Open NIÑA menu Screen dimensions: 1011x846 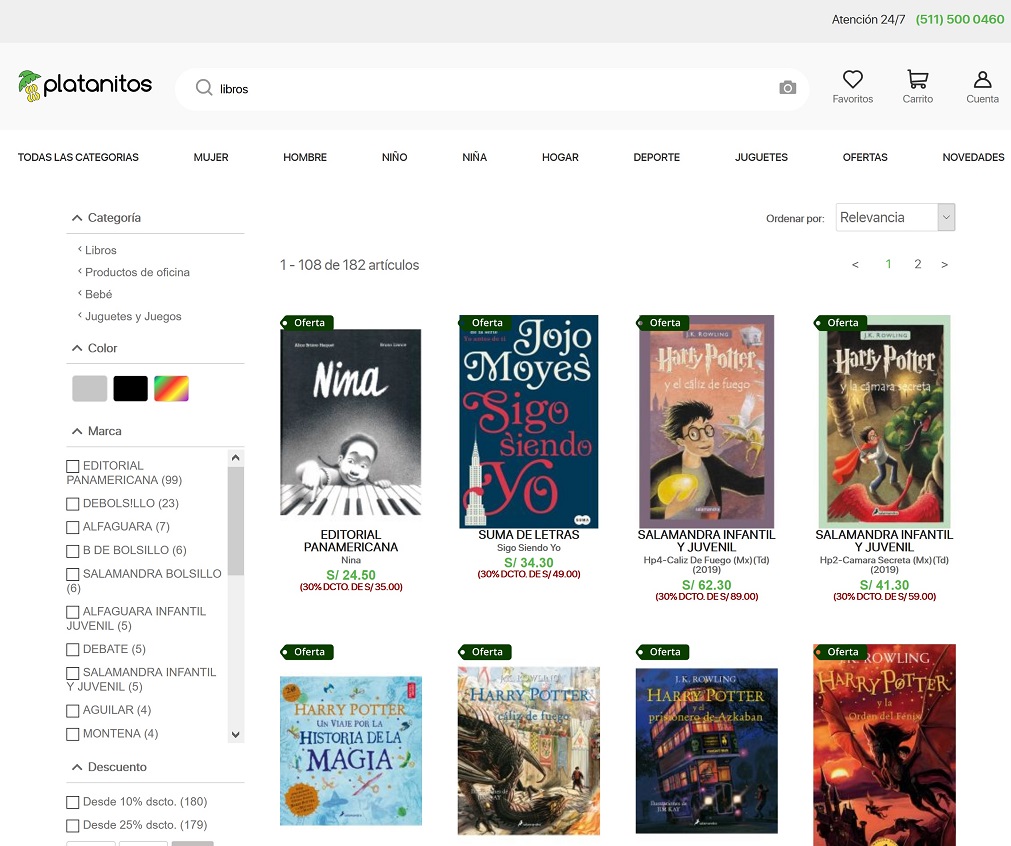[x=475, y=157]
